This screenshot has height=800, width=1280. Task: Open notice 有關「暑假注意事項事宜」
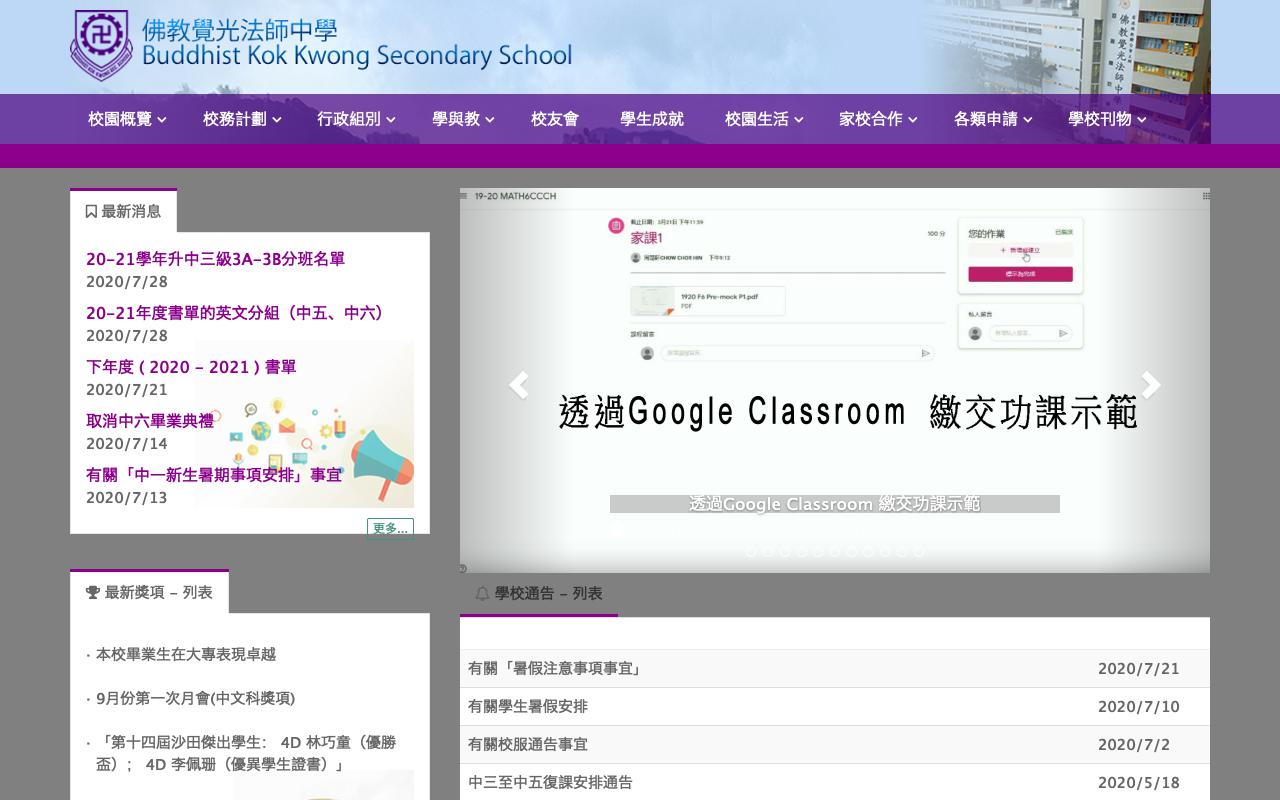(x=556, y=669)
